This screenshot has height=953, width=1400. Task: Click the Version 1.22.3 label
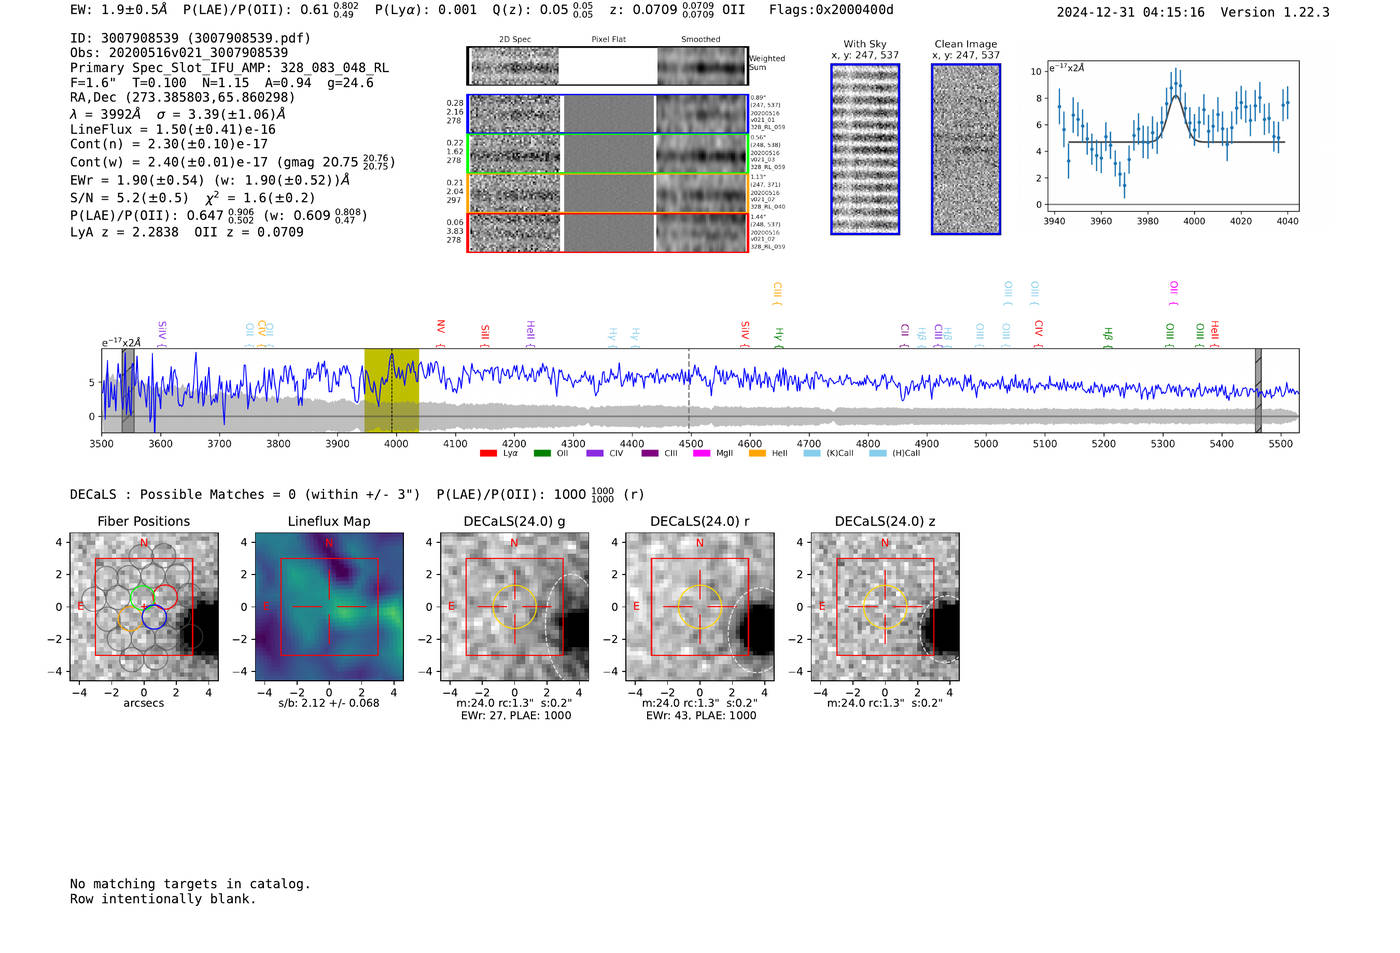(1275, 13)
